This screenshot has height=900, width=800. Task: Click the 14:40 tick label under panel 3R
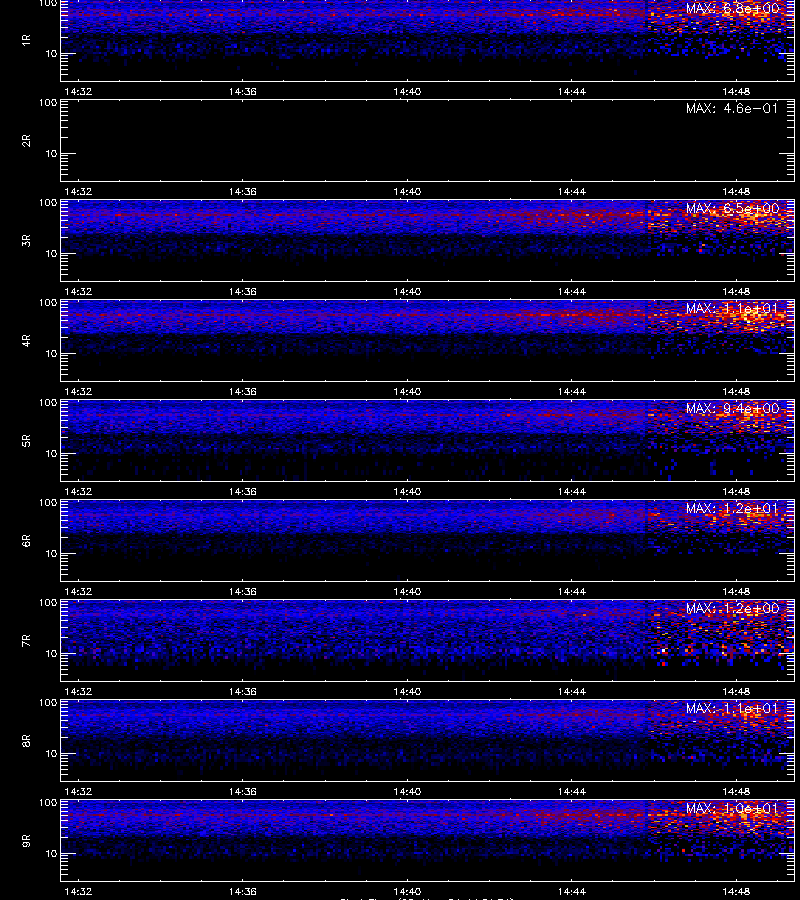click(407, 292)
